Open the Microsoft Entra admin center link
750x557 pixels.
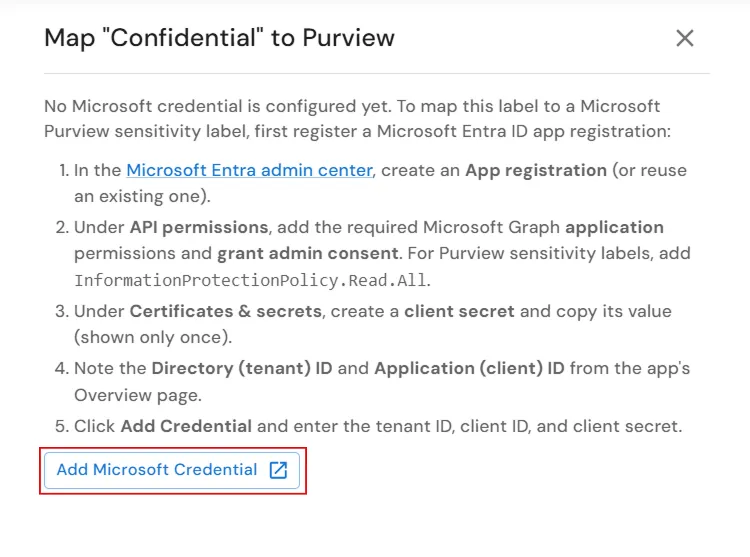(x=249, y=170)
